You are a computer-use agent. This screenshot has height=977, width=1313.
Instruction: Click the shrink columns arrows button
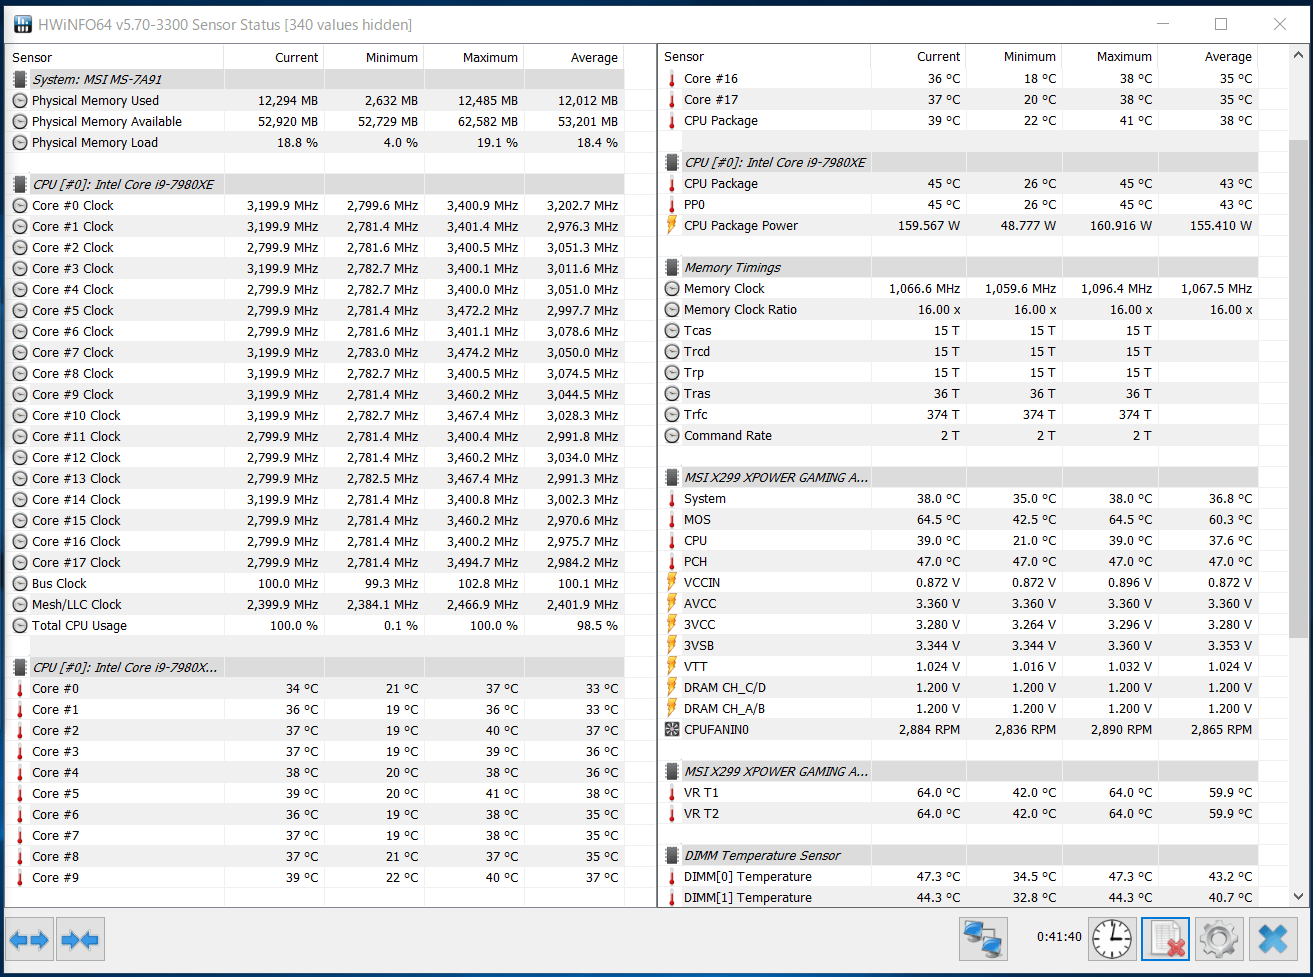tap(80, 940)
